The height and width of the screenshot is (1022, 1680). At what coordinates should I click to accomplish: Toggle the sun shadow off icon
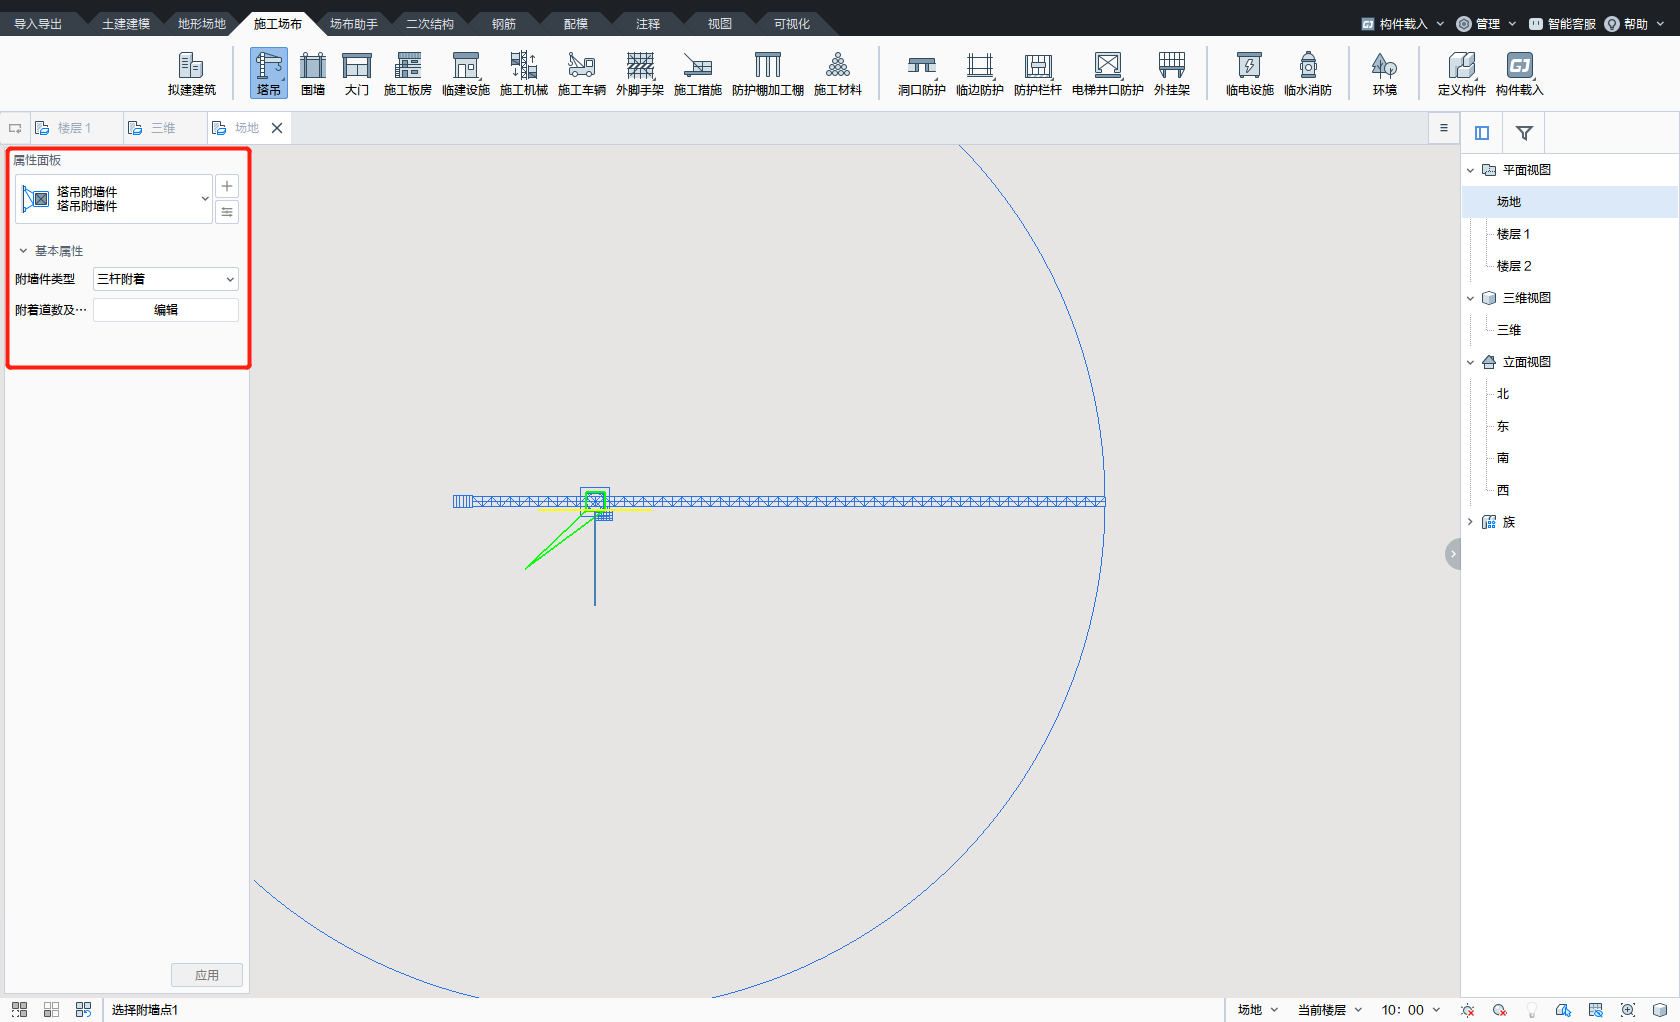pos(1467,1010)
